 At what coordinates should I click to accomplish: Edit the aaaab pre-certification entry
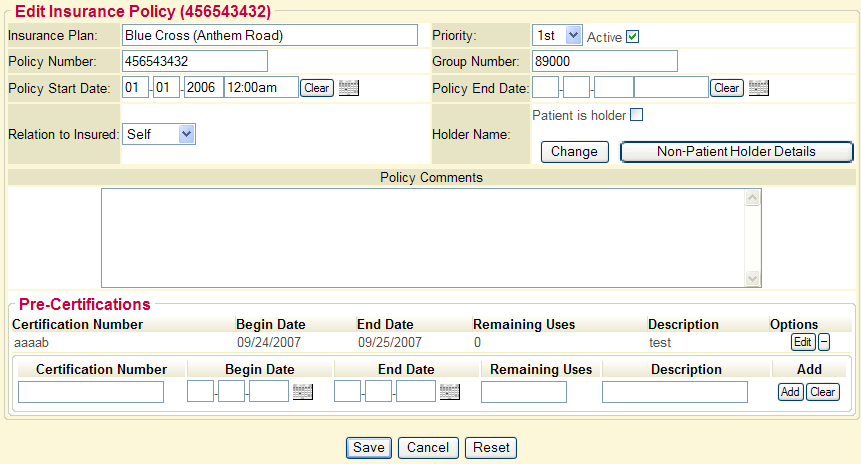pyautogui.click(x=802, y=342)
